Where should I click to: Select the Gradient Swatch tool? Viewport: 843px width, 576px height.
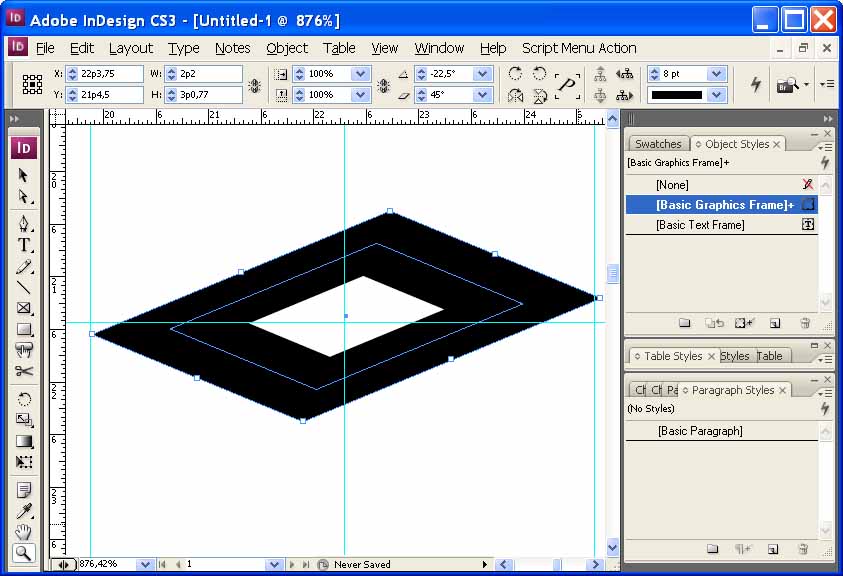click(23, 441)
